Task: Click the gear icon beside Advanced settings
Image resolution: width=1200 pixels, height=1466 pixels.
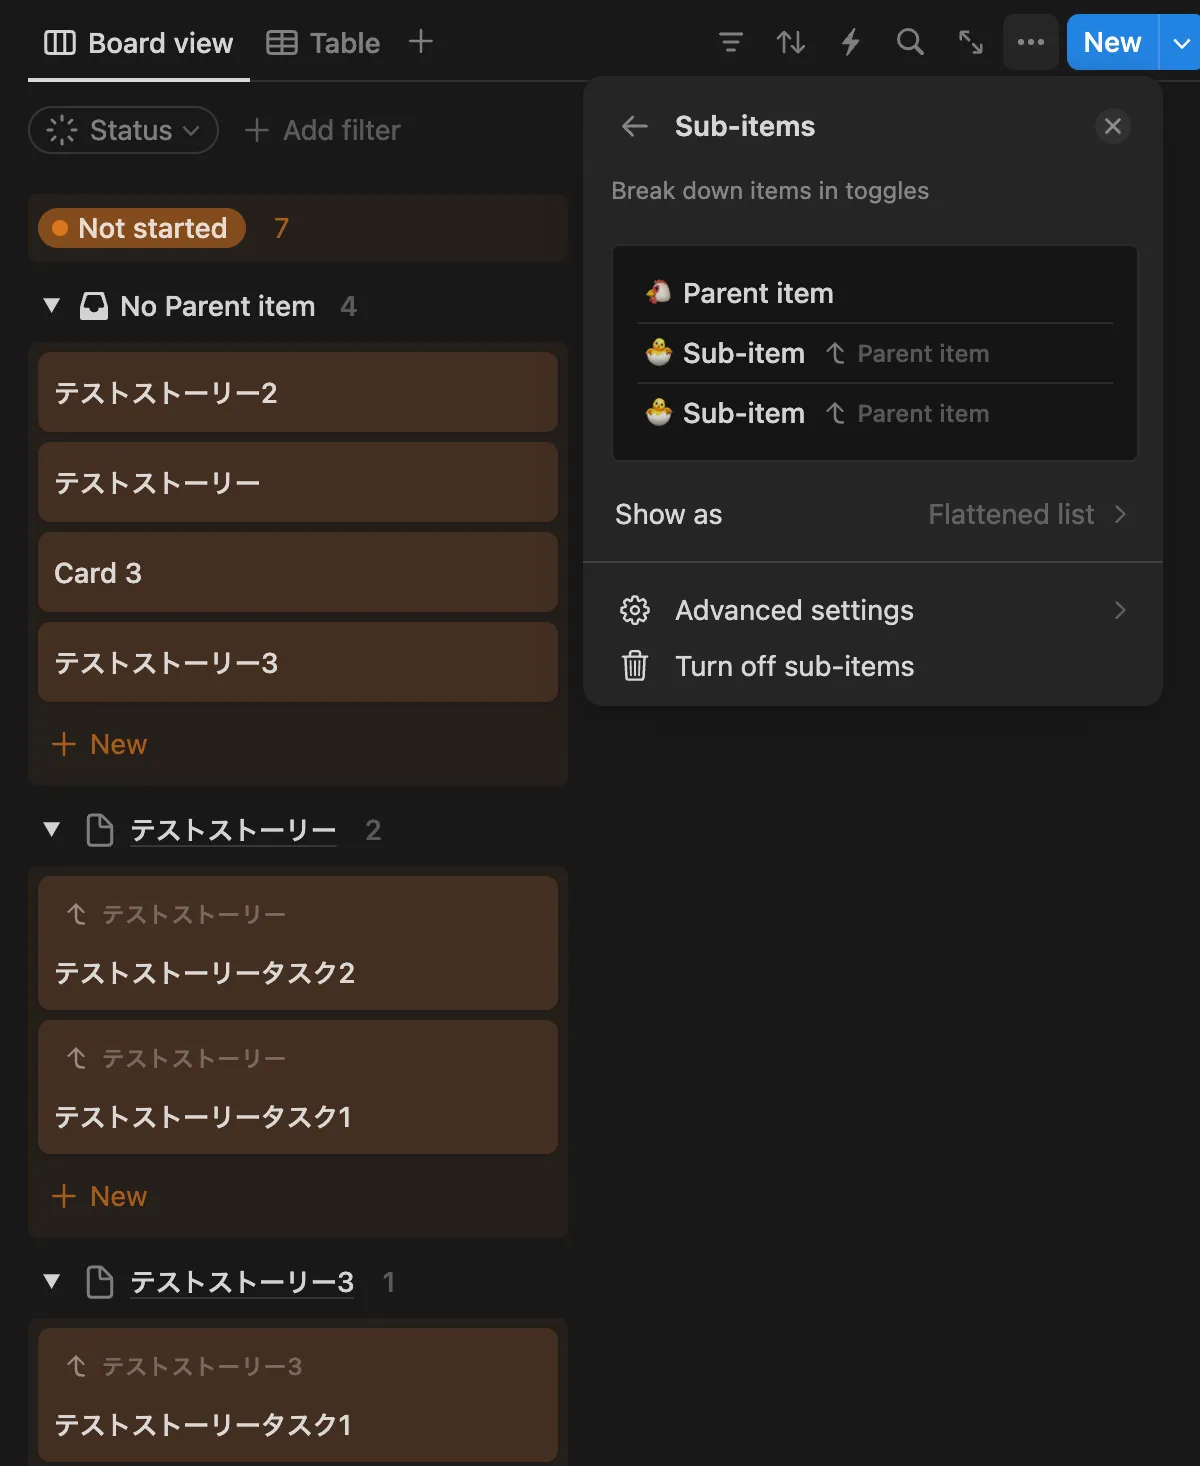Action: coord(635,610)
